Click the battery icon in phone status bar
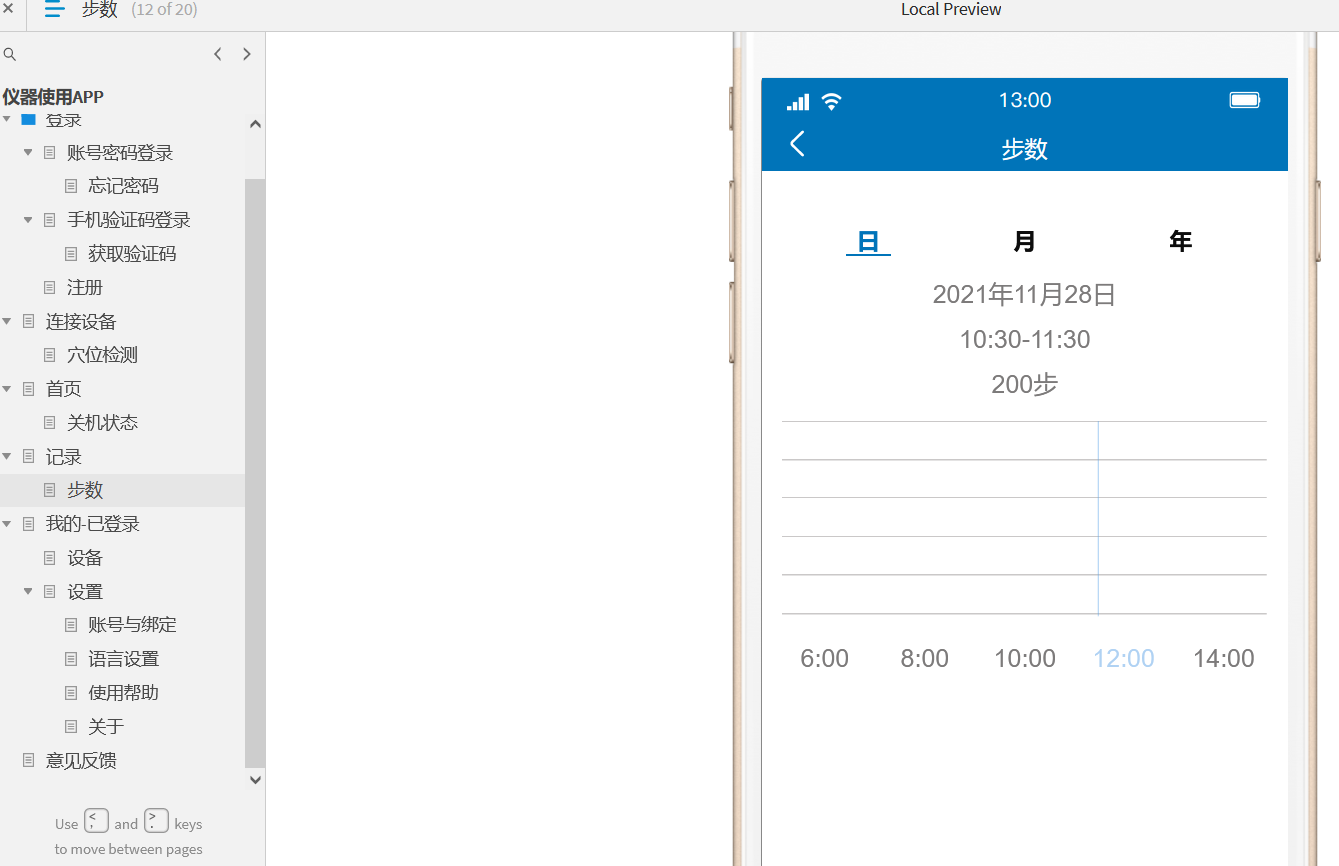 coord(1245,100)
